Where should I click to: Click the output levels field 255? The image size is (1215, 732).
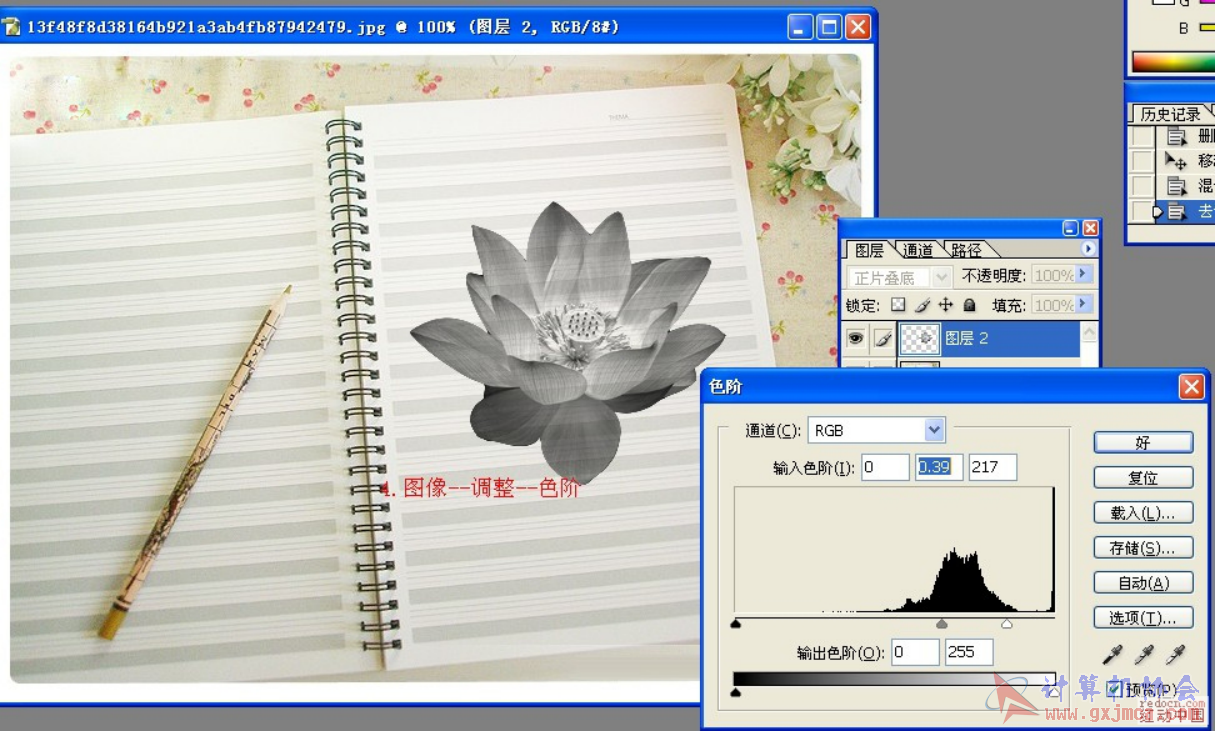point(968,653)
